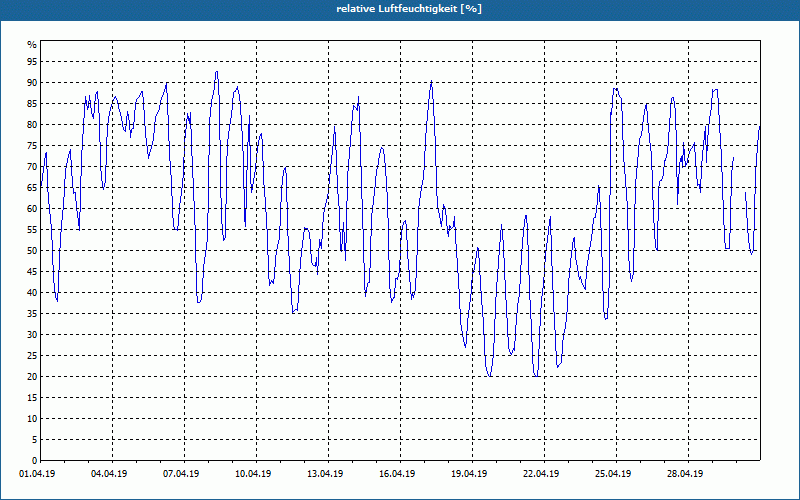Select the 25 y-axis label
800x500 pixels.
pos(32,355)
